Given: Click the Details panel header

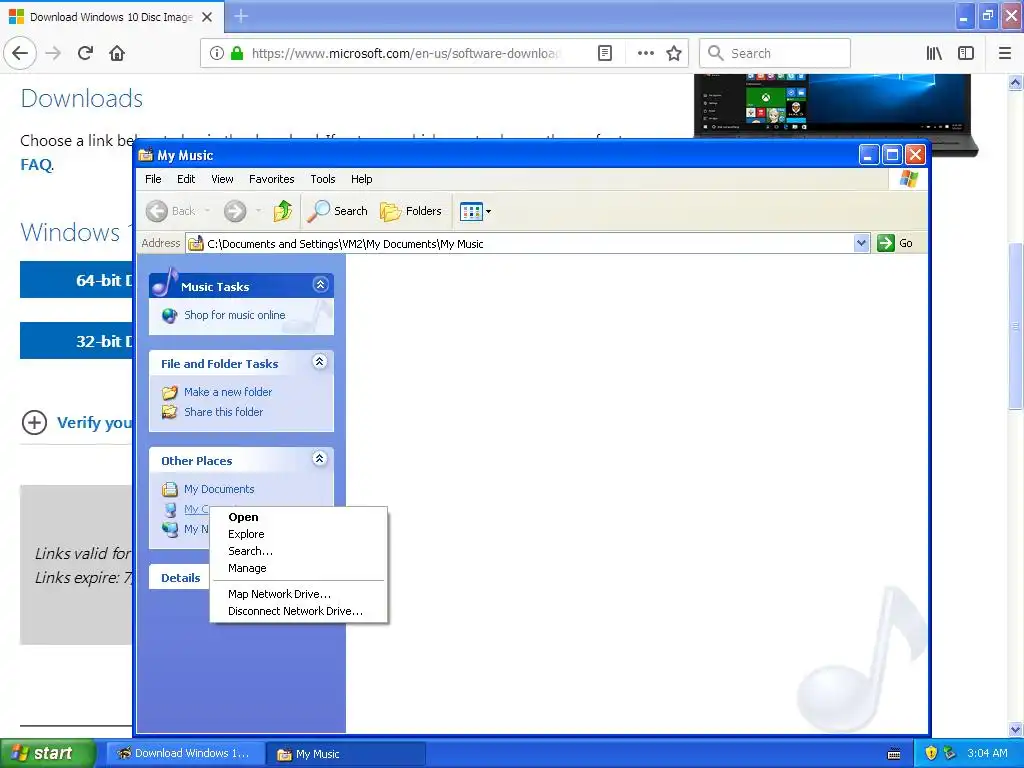Looking at the screenshot, I should [x=180, y=578].
